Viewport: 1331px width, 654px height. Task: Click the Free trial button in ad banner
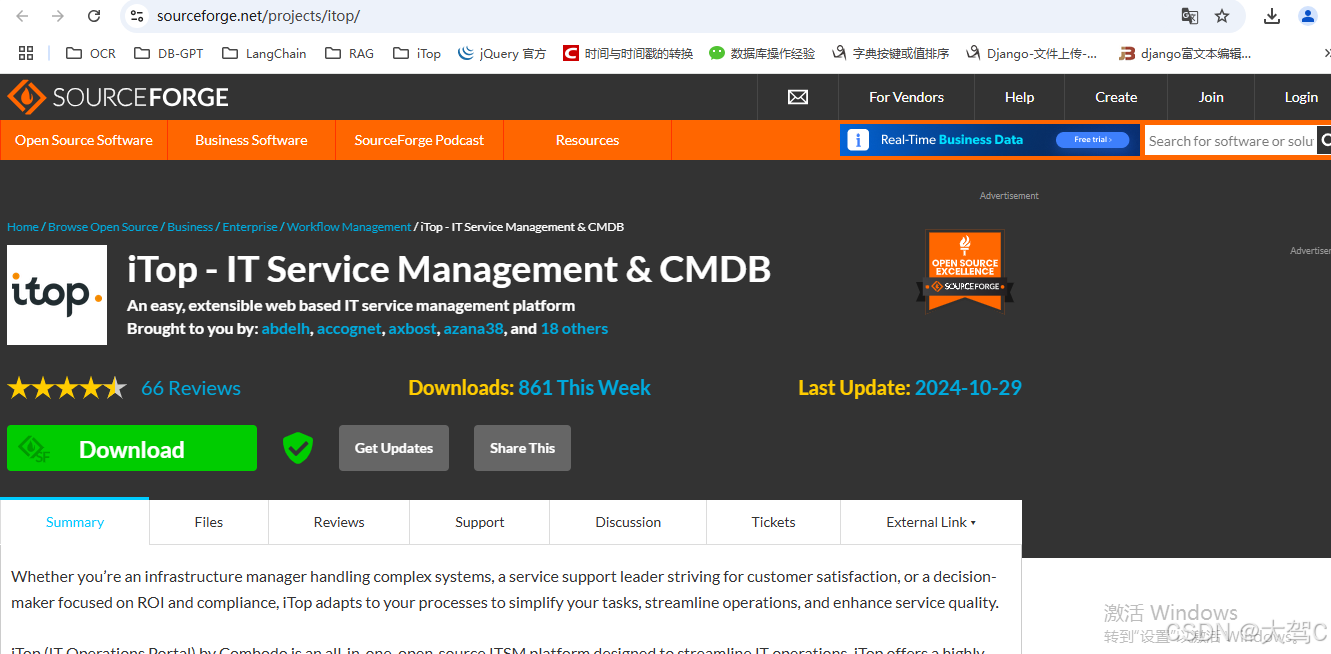pos(1092,140)
